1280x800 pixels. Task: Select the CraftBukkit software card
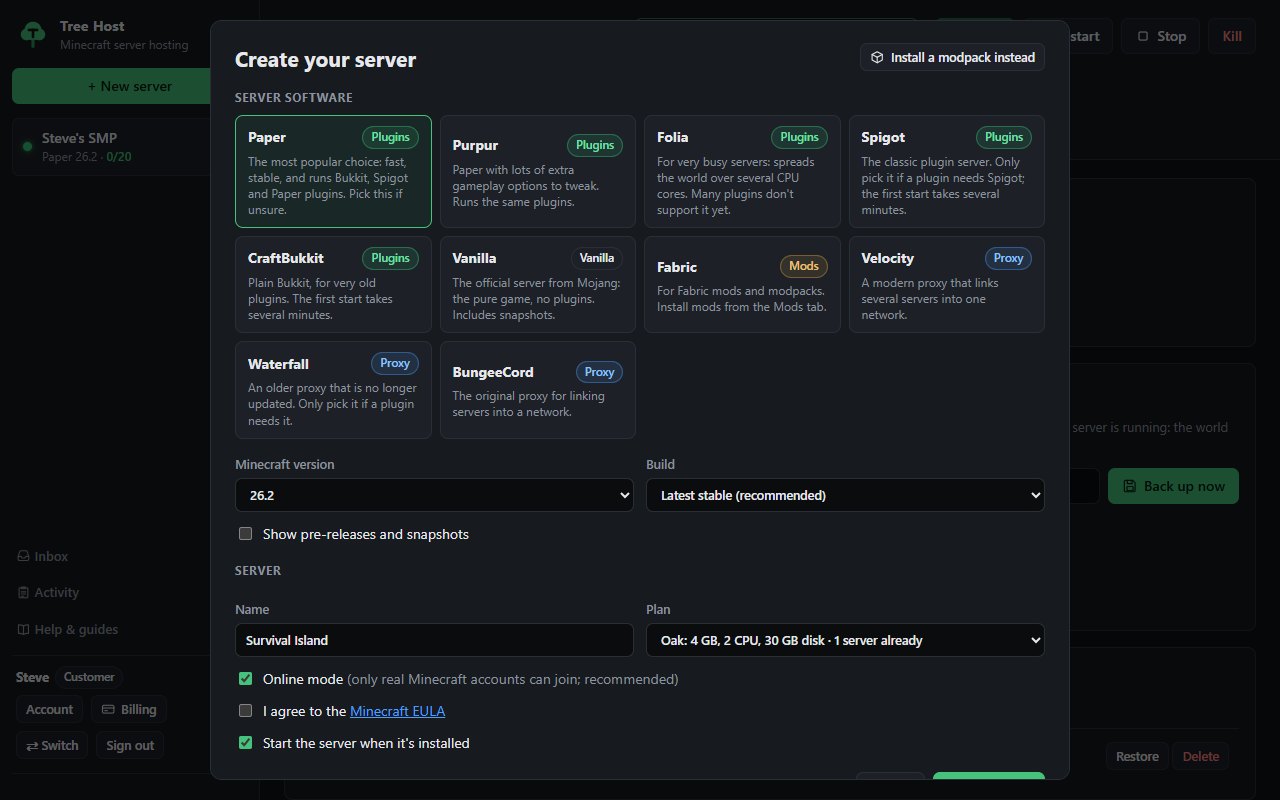(x=333, y=284)
